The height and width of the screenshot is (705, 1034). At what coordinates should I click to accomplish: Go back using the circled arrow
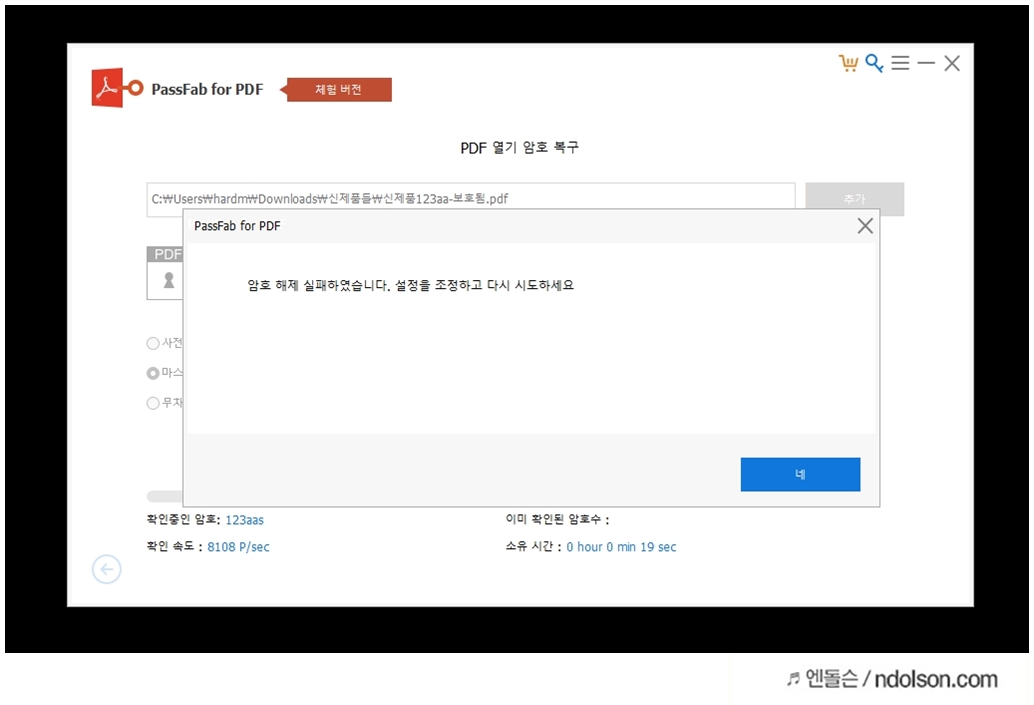coord(107,569)
